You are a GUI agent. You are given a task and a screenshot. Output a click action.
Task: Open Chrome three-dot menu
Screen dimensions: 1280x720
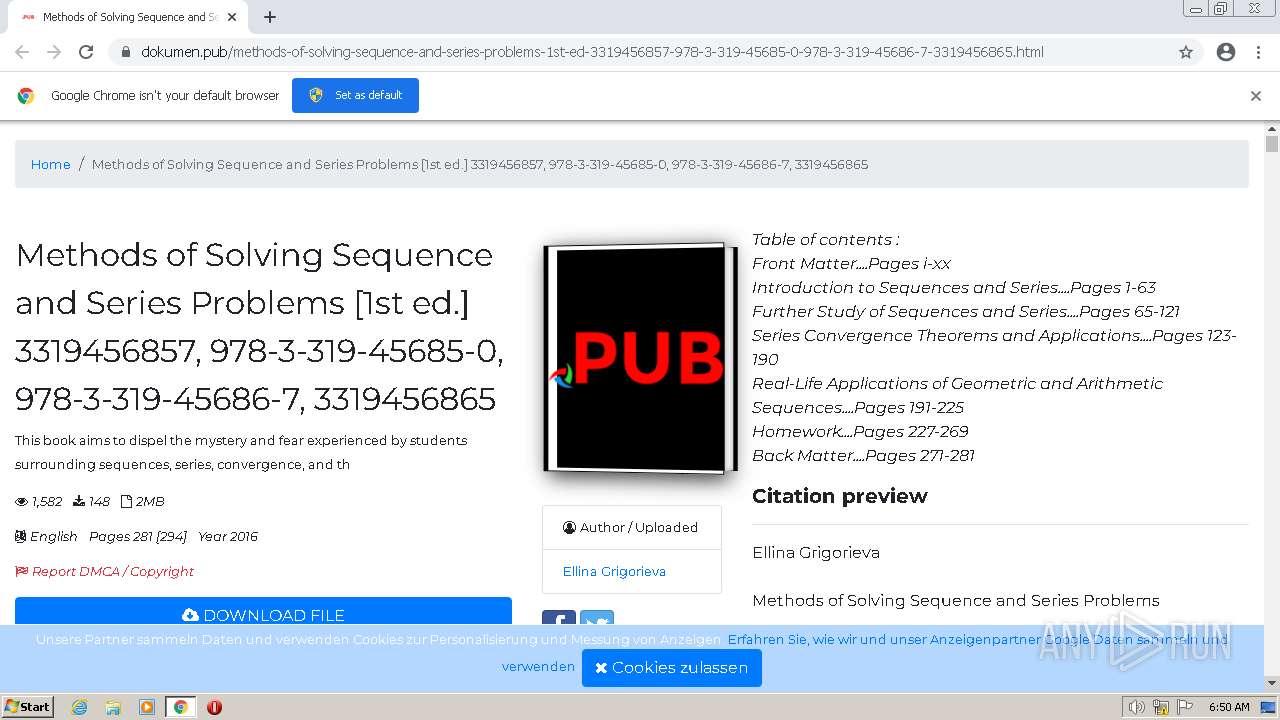coord(1258,52)
